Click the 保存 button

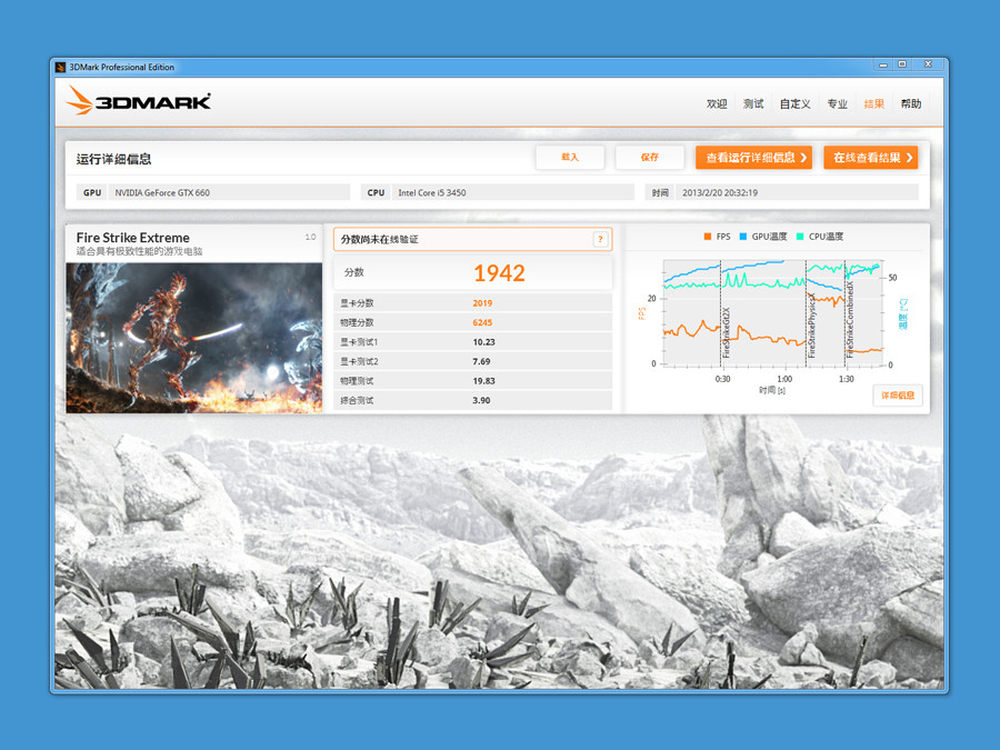point(649,158)
